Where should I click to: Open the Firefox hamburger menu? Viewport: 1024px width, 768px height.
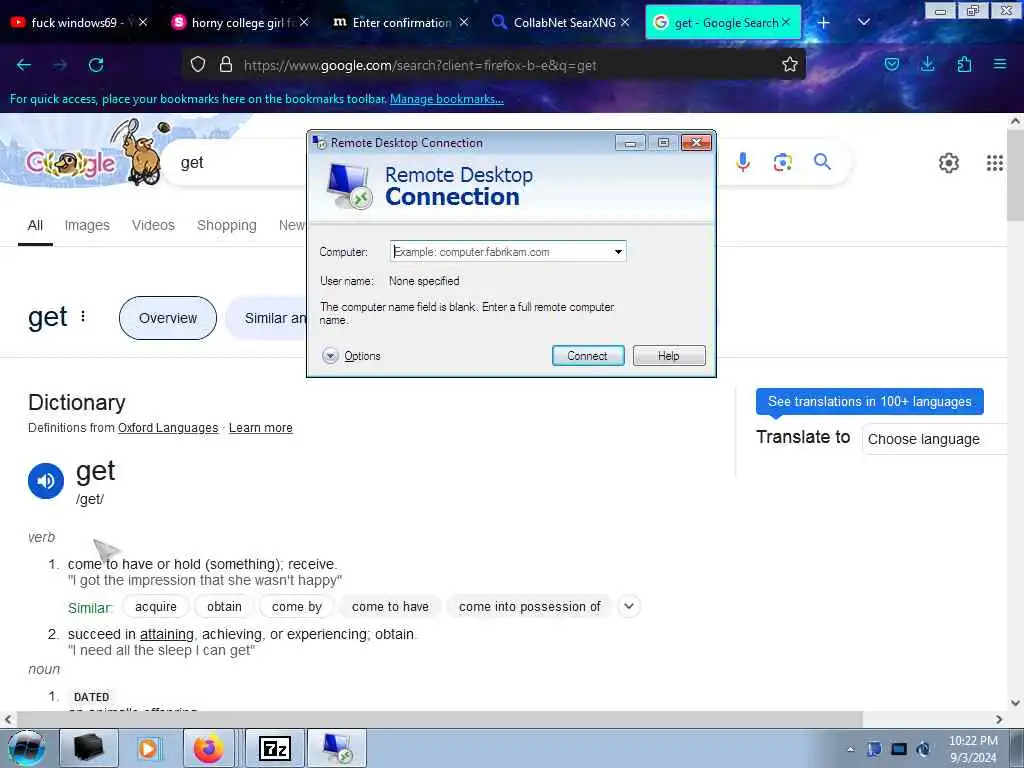(x=999, y=65)
